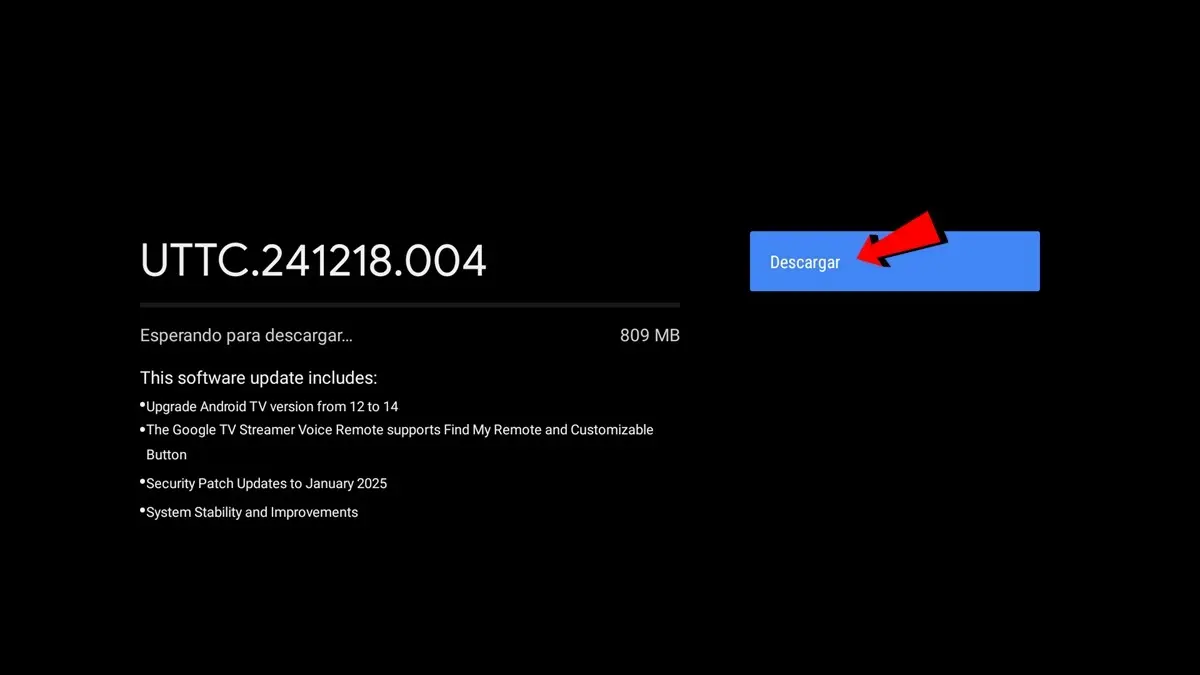The width and height of the screenshot is (1200, 675).
Task: Select the Google TV Streamer Voice Remote line
Action: 400,442
